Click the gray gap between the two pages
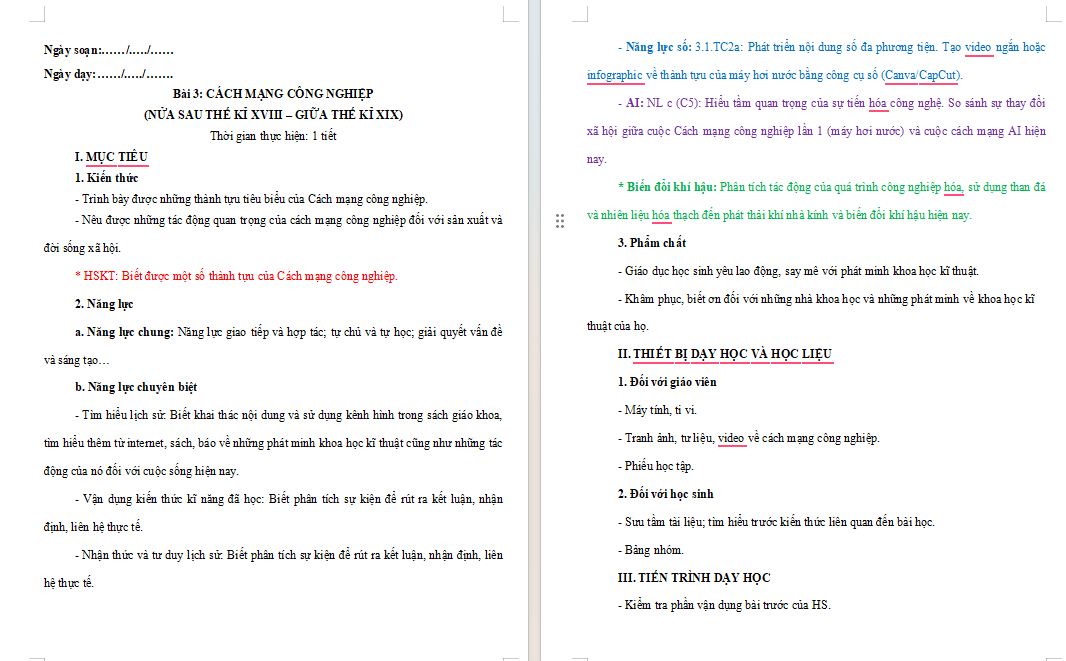Screen dimensions: 1066x661 [534, 330]
